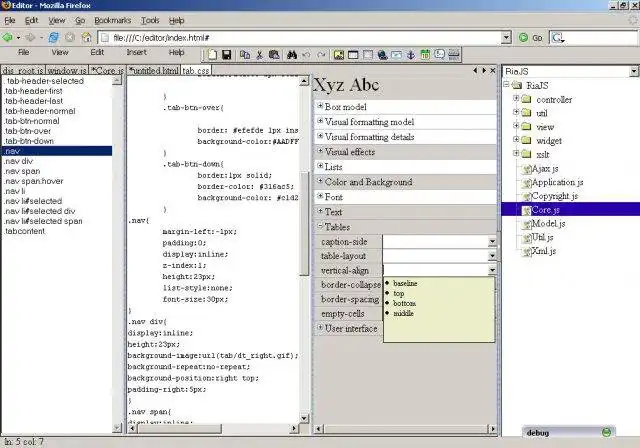640x448 pixels.
Task: Click the Copy icon in editor toolbar
Action: pos(245,54)
